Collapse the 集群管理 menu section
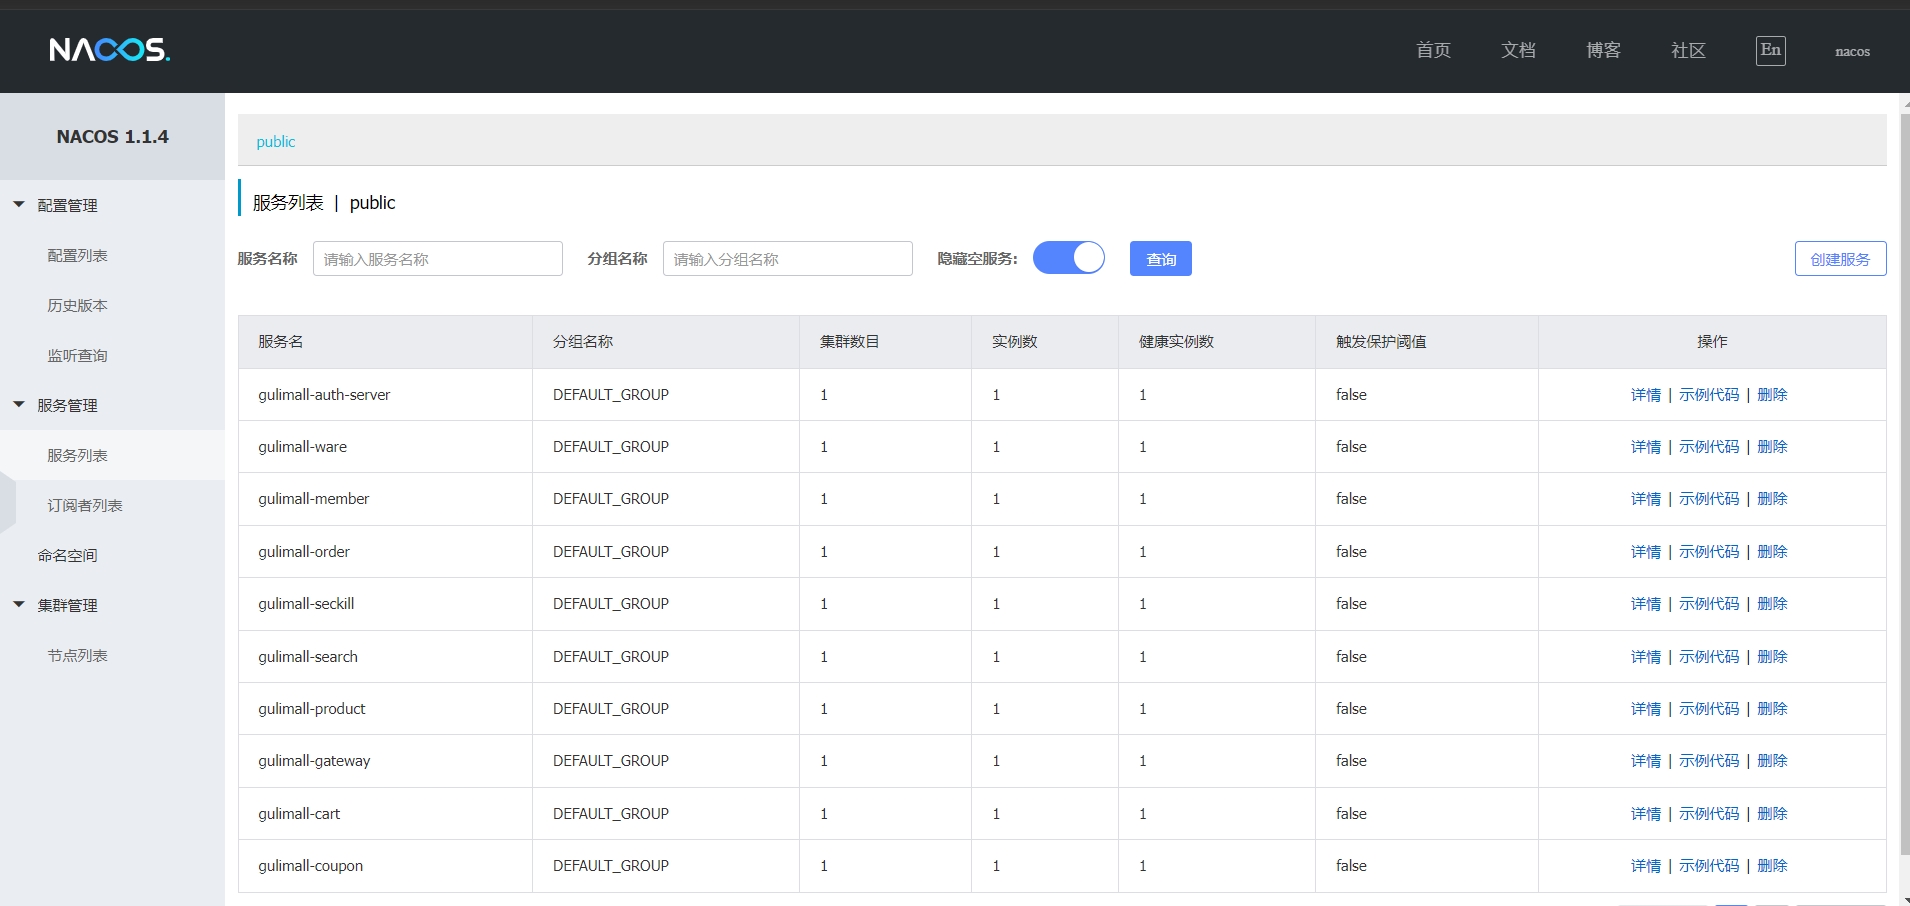 19,605
